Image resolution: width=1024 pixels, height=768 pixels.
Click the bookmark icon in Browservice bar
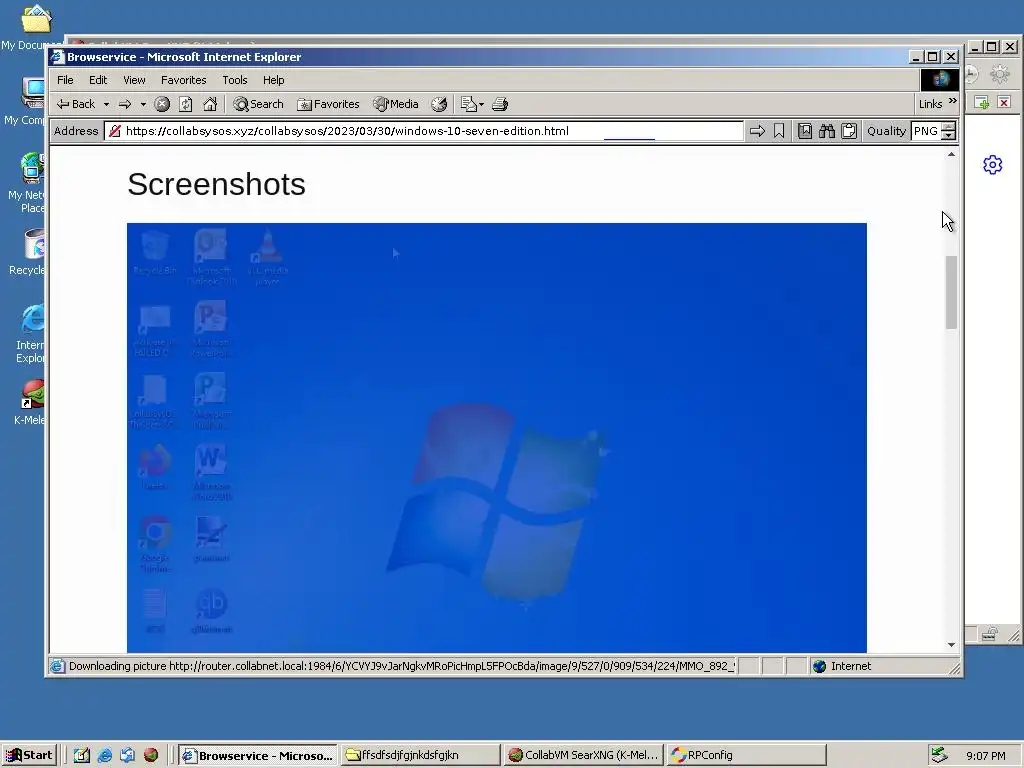pos(779,131)
